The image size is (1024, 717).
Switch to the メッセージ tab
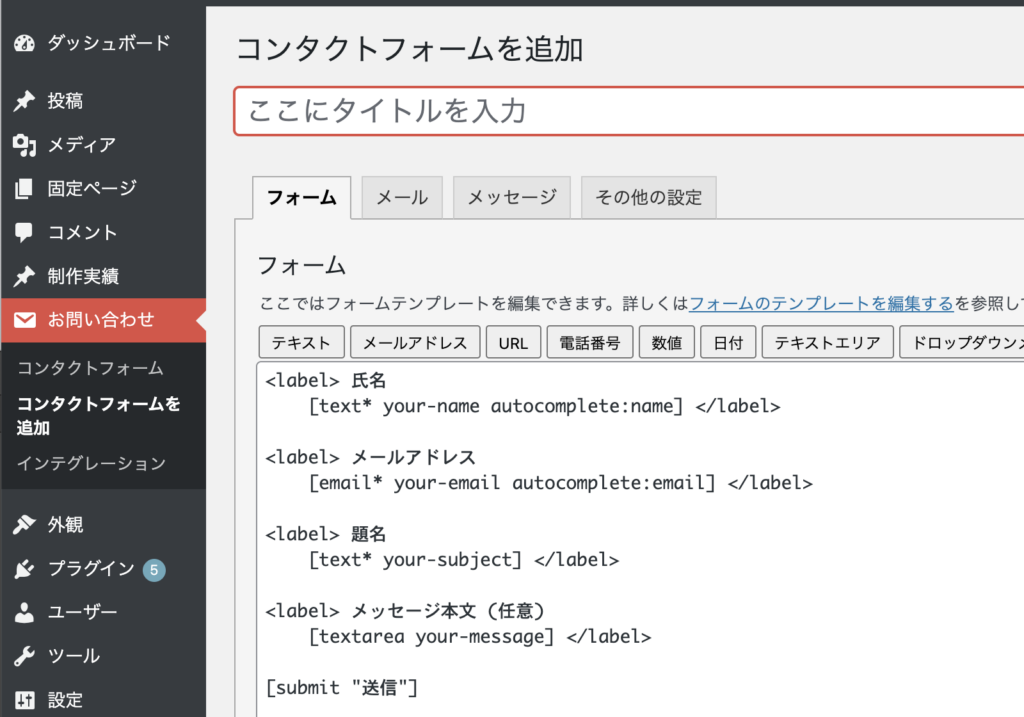512,197
